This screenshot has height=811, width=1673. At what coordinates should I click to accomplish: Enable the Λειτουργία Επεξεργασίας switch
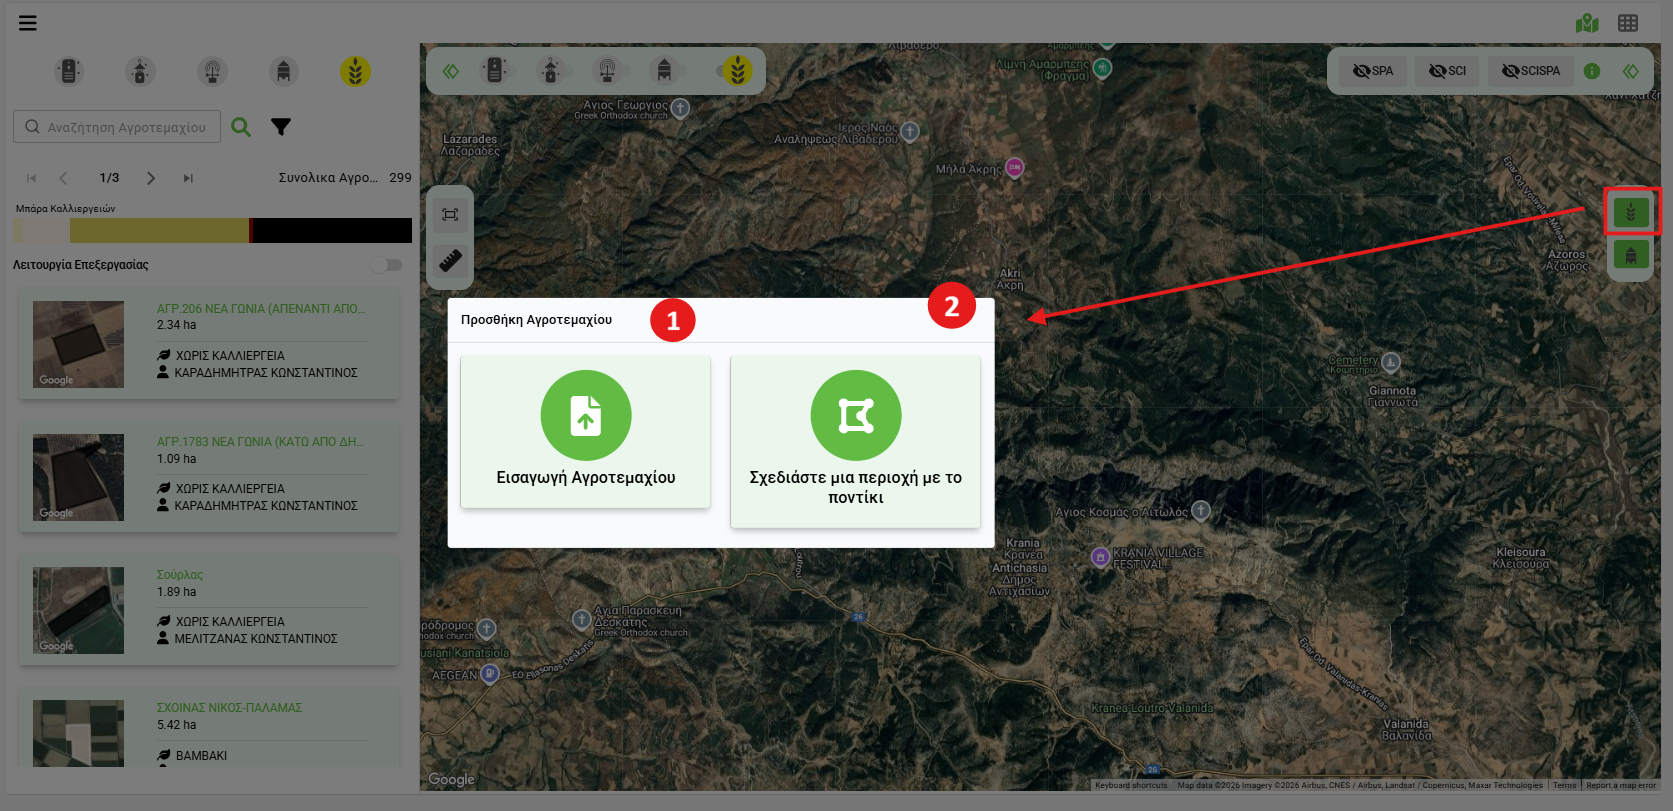tap(386, 265)
